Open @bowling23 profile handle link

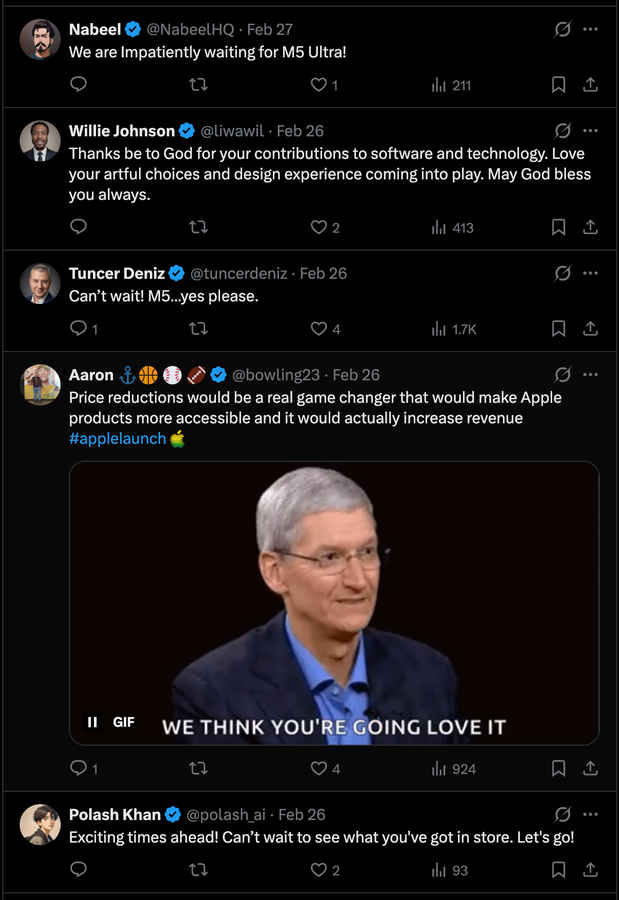[x=276, y=375]
